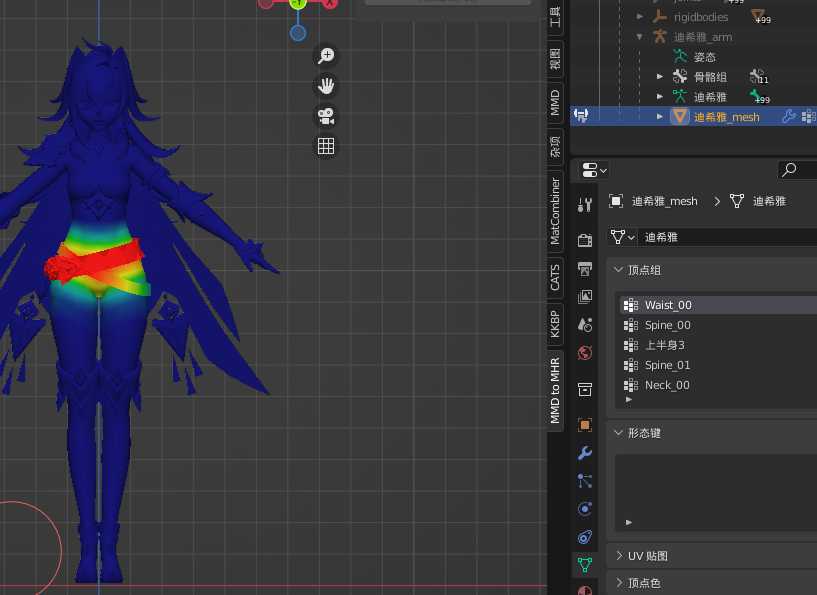Collapse the 迪希雅_arm armature in the outliner
The height and width of the screenshot is (595, 817).
point(638,36)
